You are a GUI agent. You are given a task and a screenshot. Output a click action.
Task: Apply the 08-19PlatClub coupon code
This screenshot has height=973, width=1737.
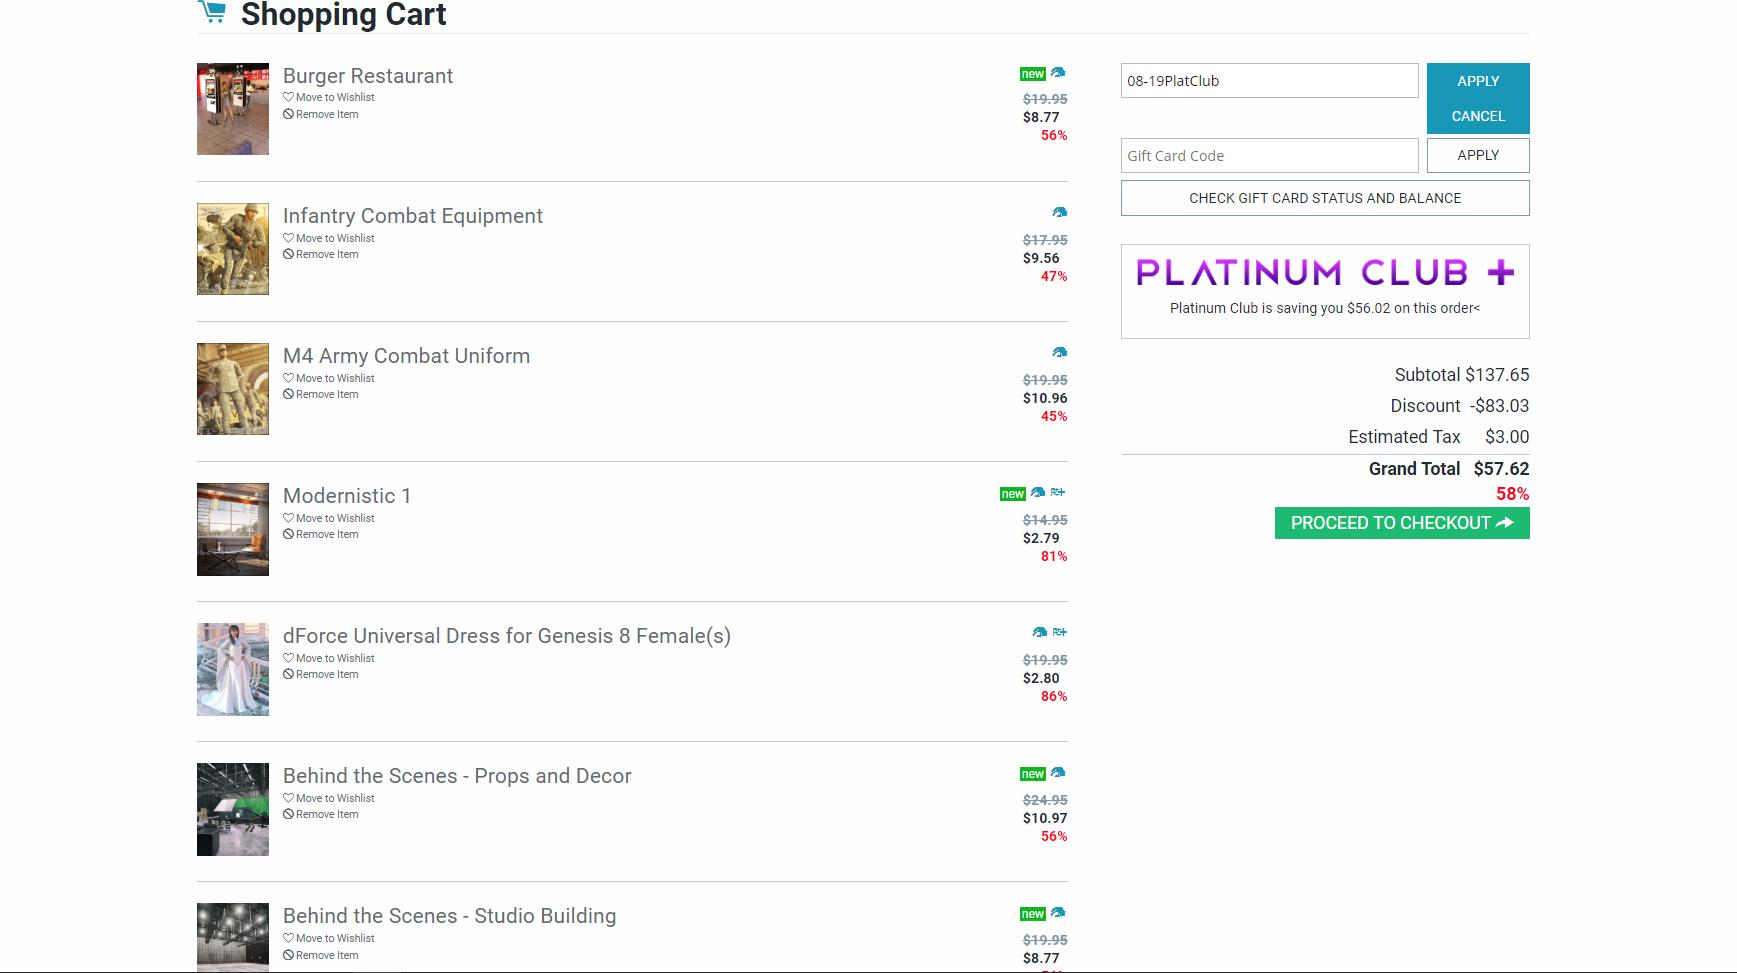tap(1477, 81)
